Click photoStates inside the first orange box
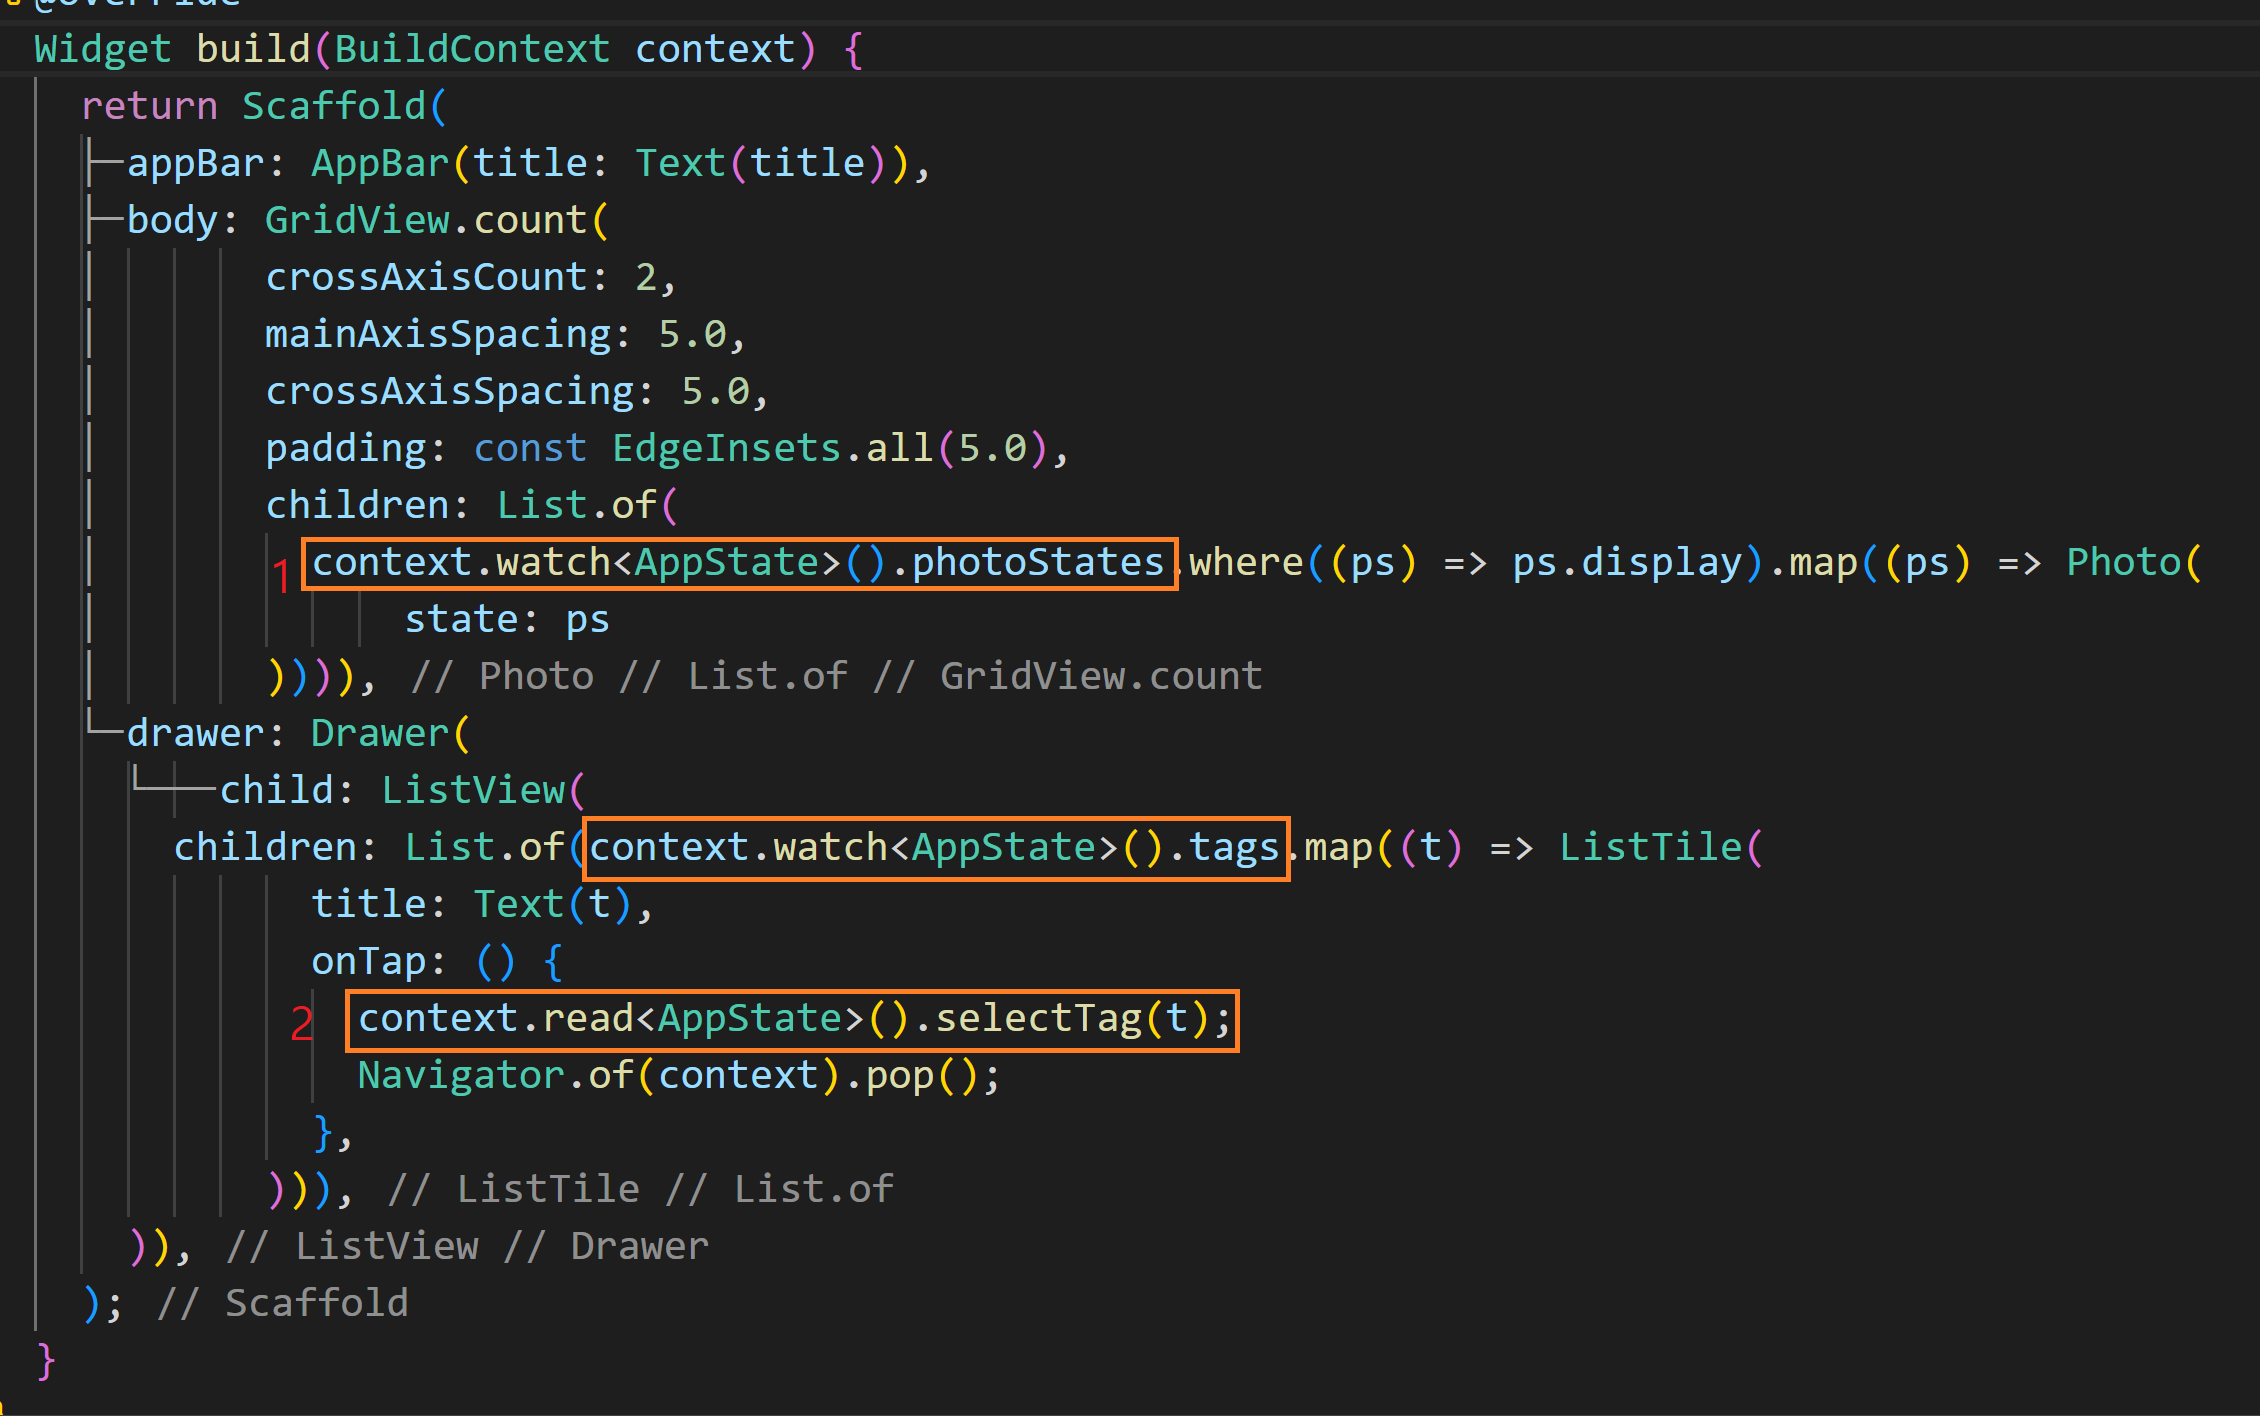 click(x=1037, y=562)
